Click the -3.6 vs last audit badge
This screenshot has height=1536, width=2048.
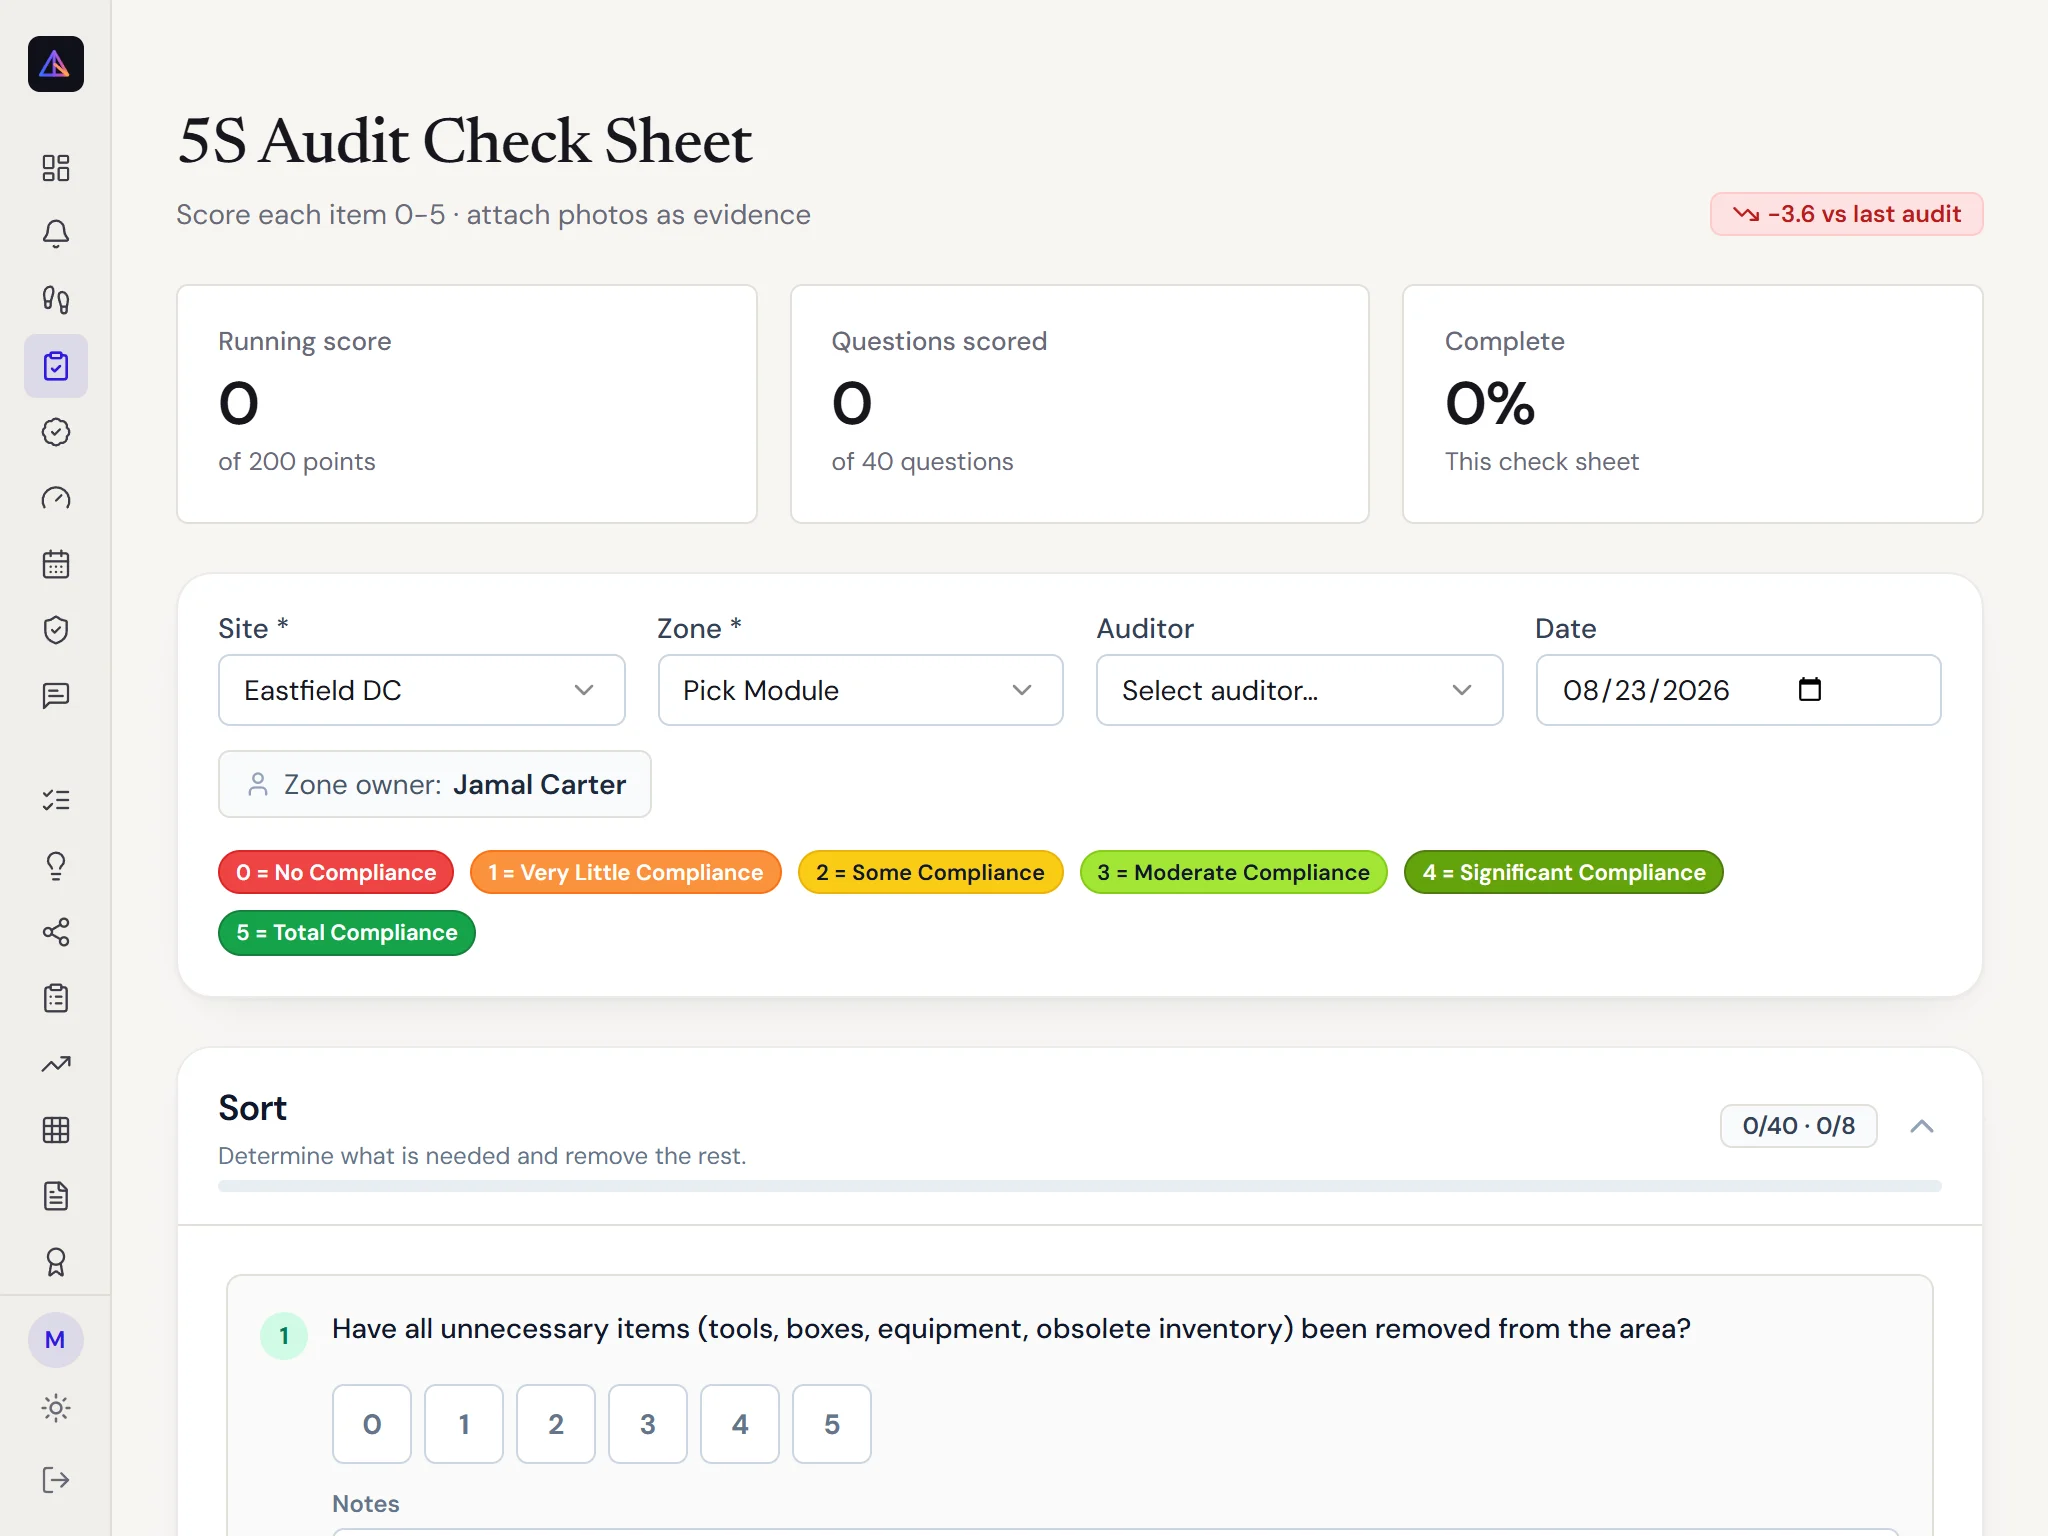(1846, 214)
